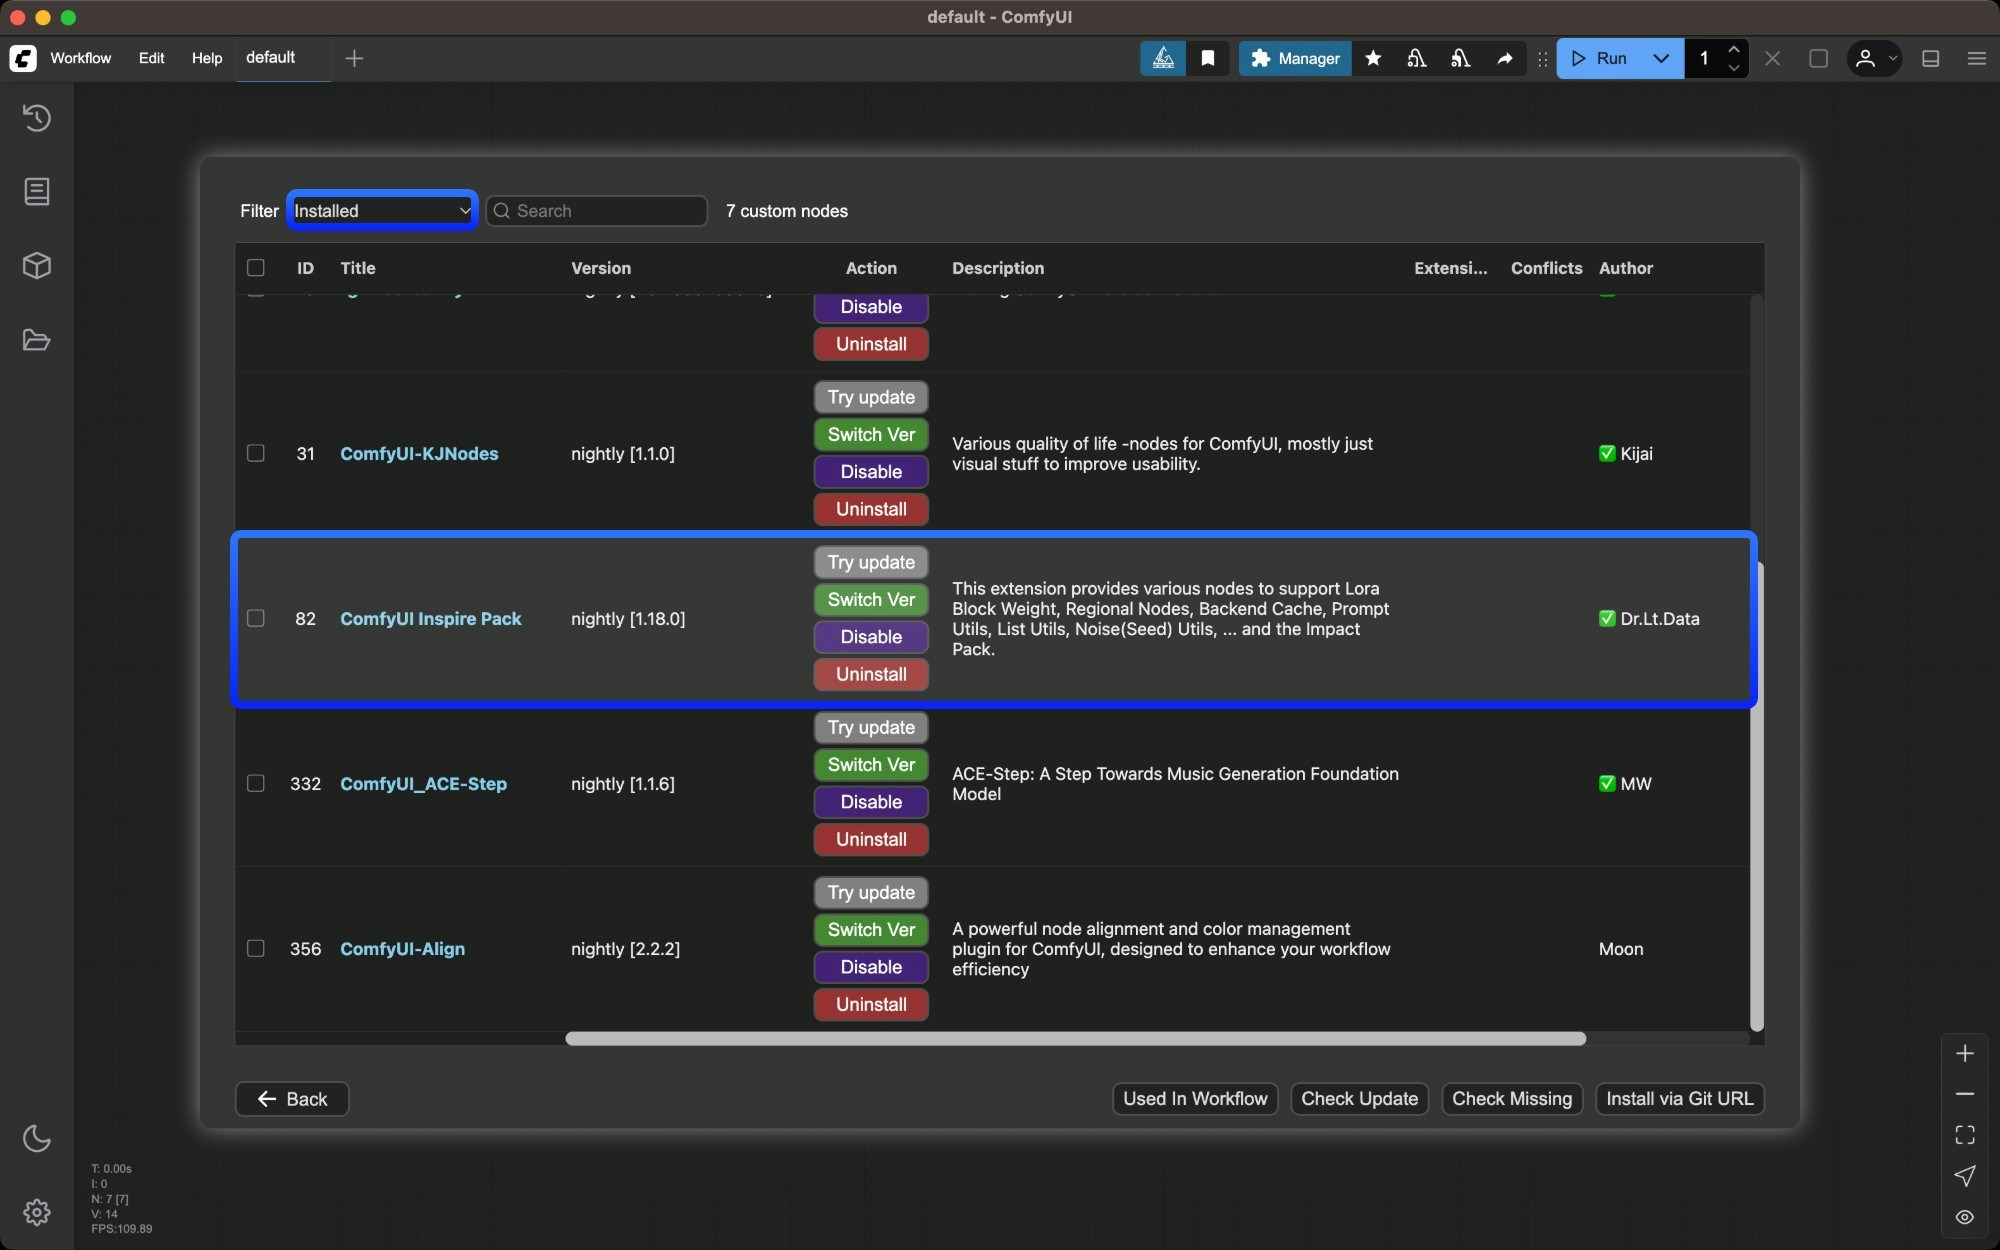
Task: Check the ComfyUI-KJNodes row checkbox
Action: [255, 453]
